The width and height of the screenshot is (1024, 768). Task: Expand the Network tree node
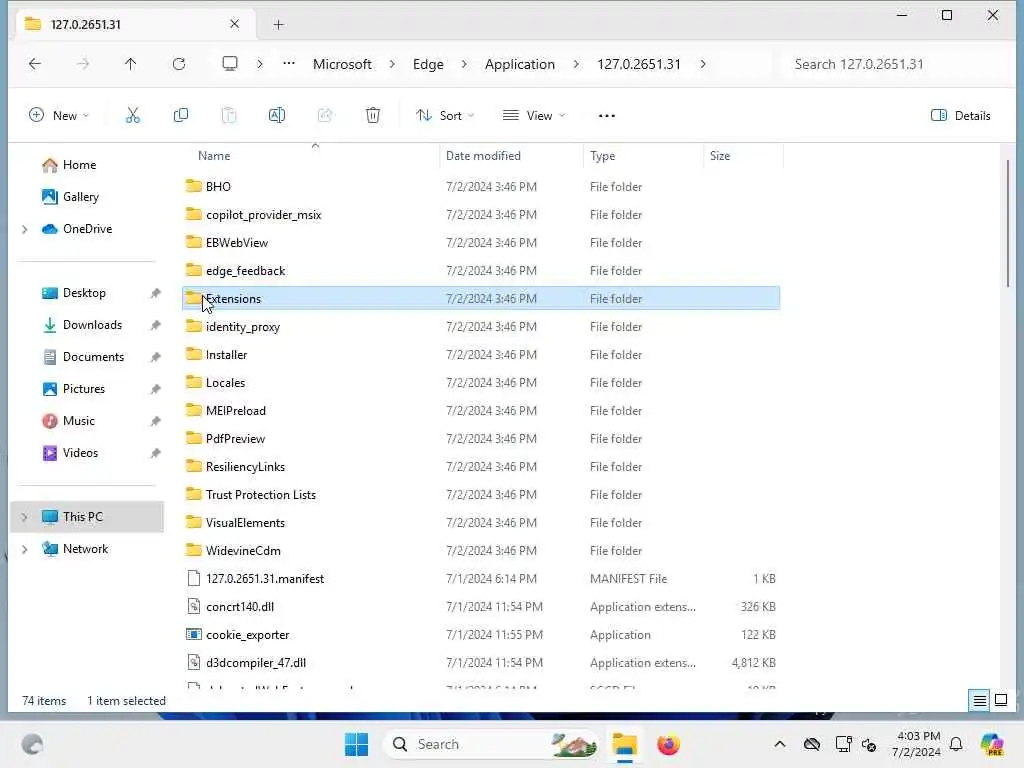pyautogui.click(x=25, y=549)
